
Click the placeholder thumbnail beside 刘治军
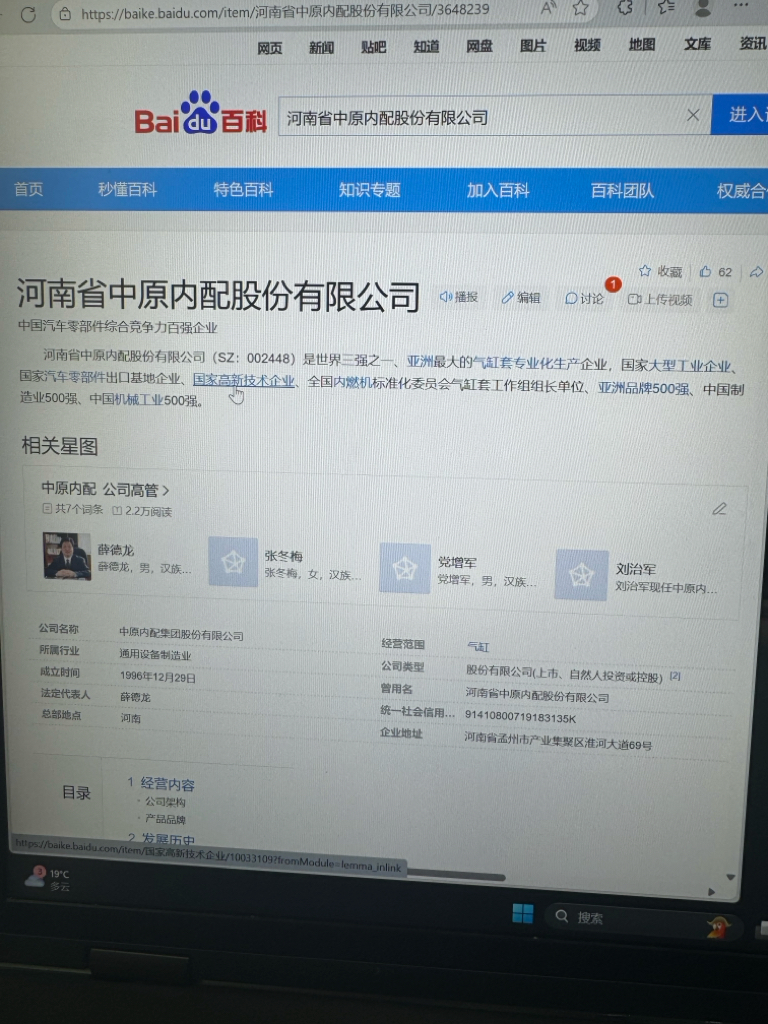point(581,575)
